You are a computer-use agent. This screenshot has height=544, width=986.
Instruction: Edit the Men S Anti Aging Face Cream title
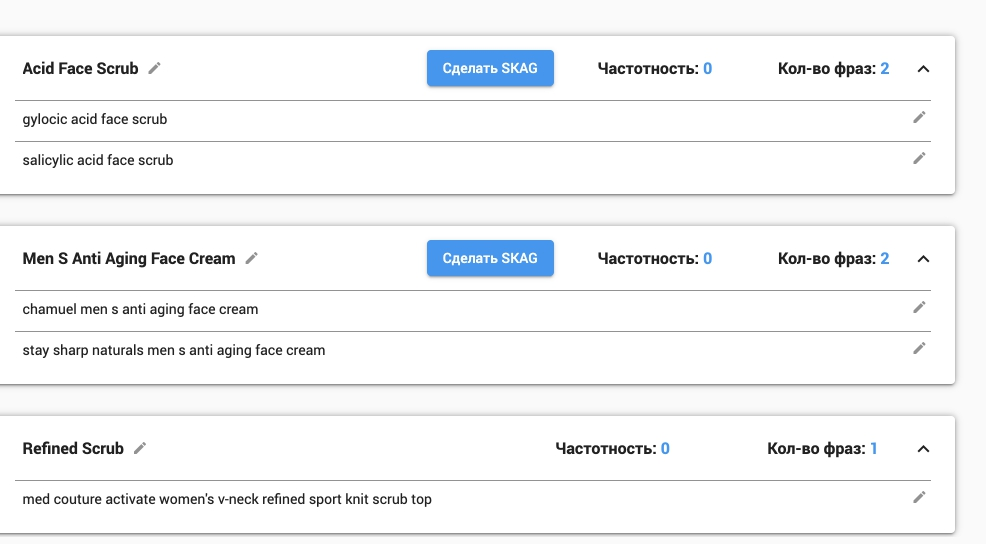pyautogui.click(x=252, y=259)
